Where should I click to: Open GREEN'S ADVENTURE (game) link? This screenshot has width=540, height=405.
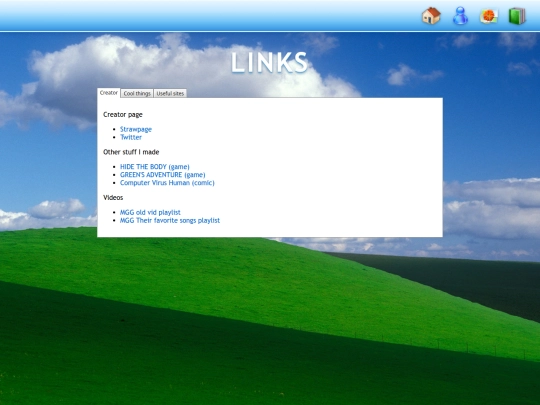coord(163,175)
